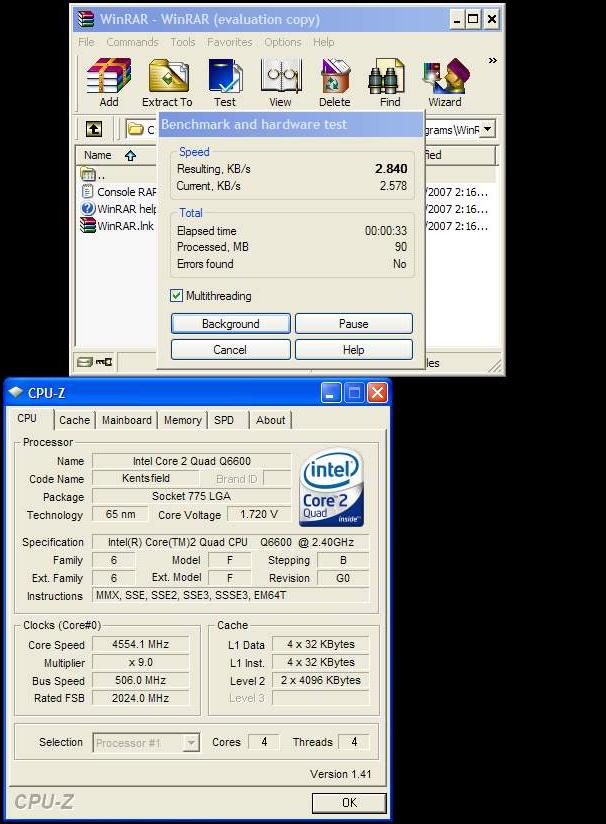Viewport: 606px width, 824px height.
Task: Open the Favorites menu in WinRAR
Action: [x=230, y=42]
